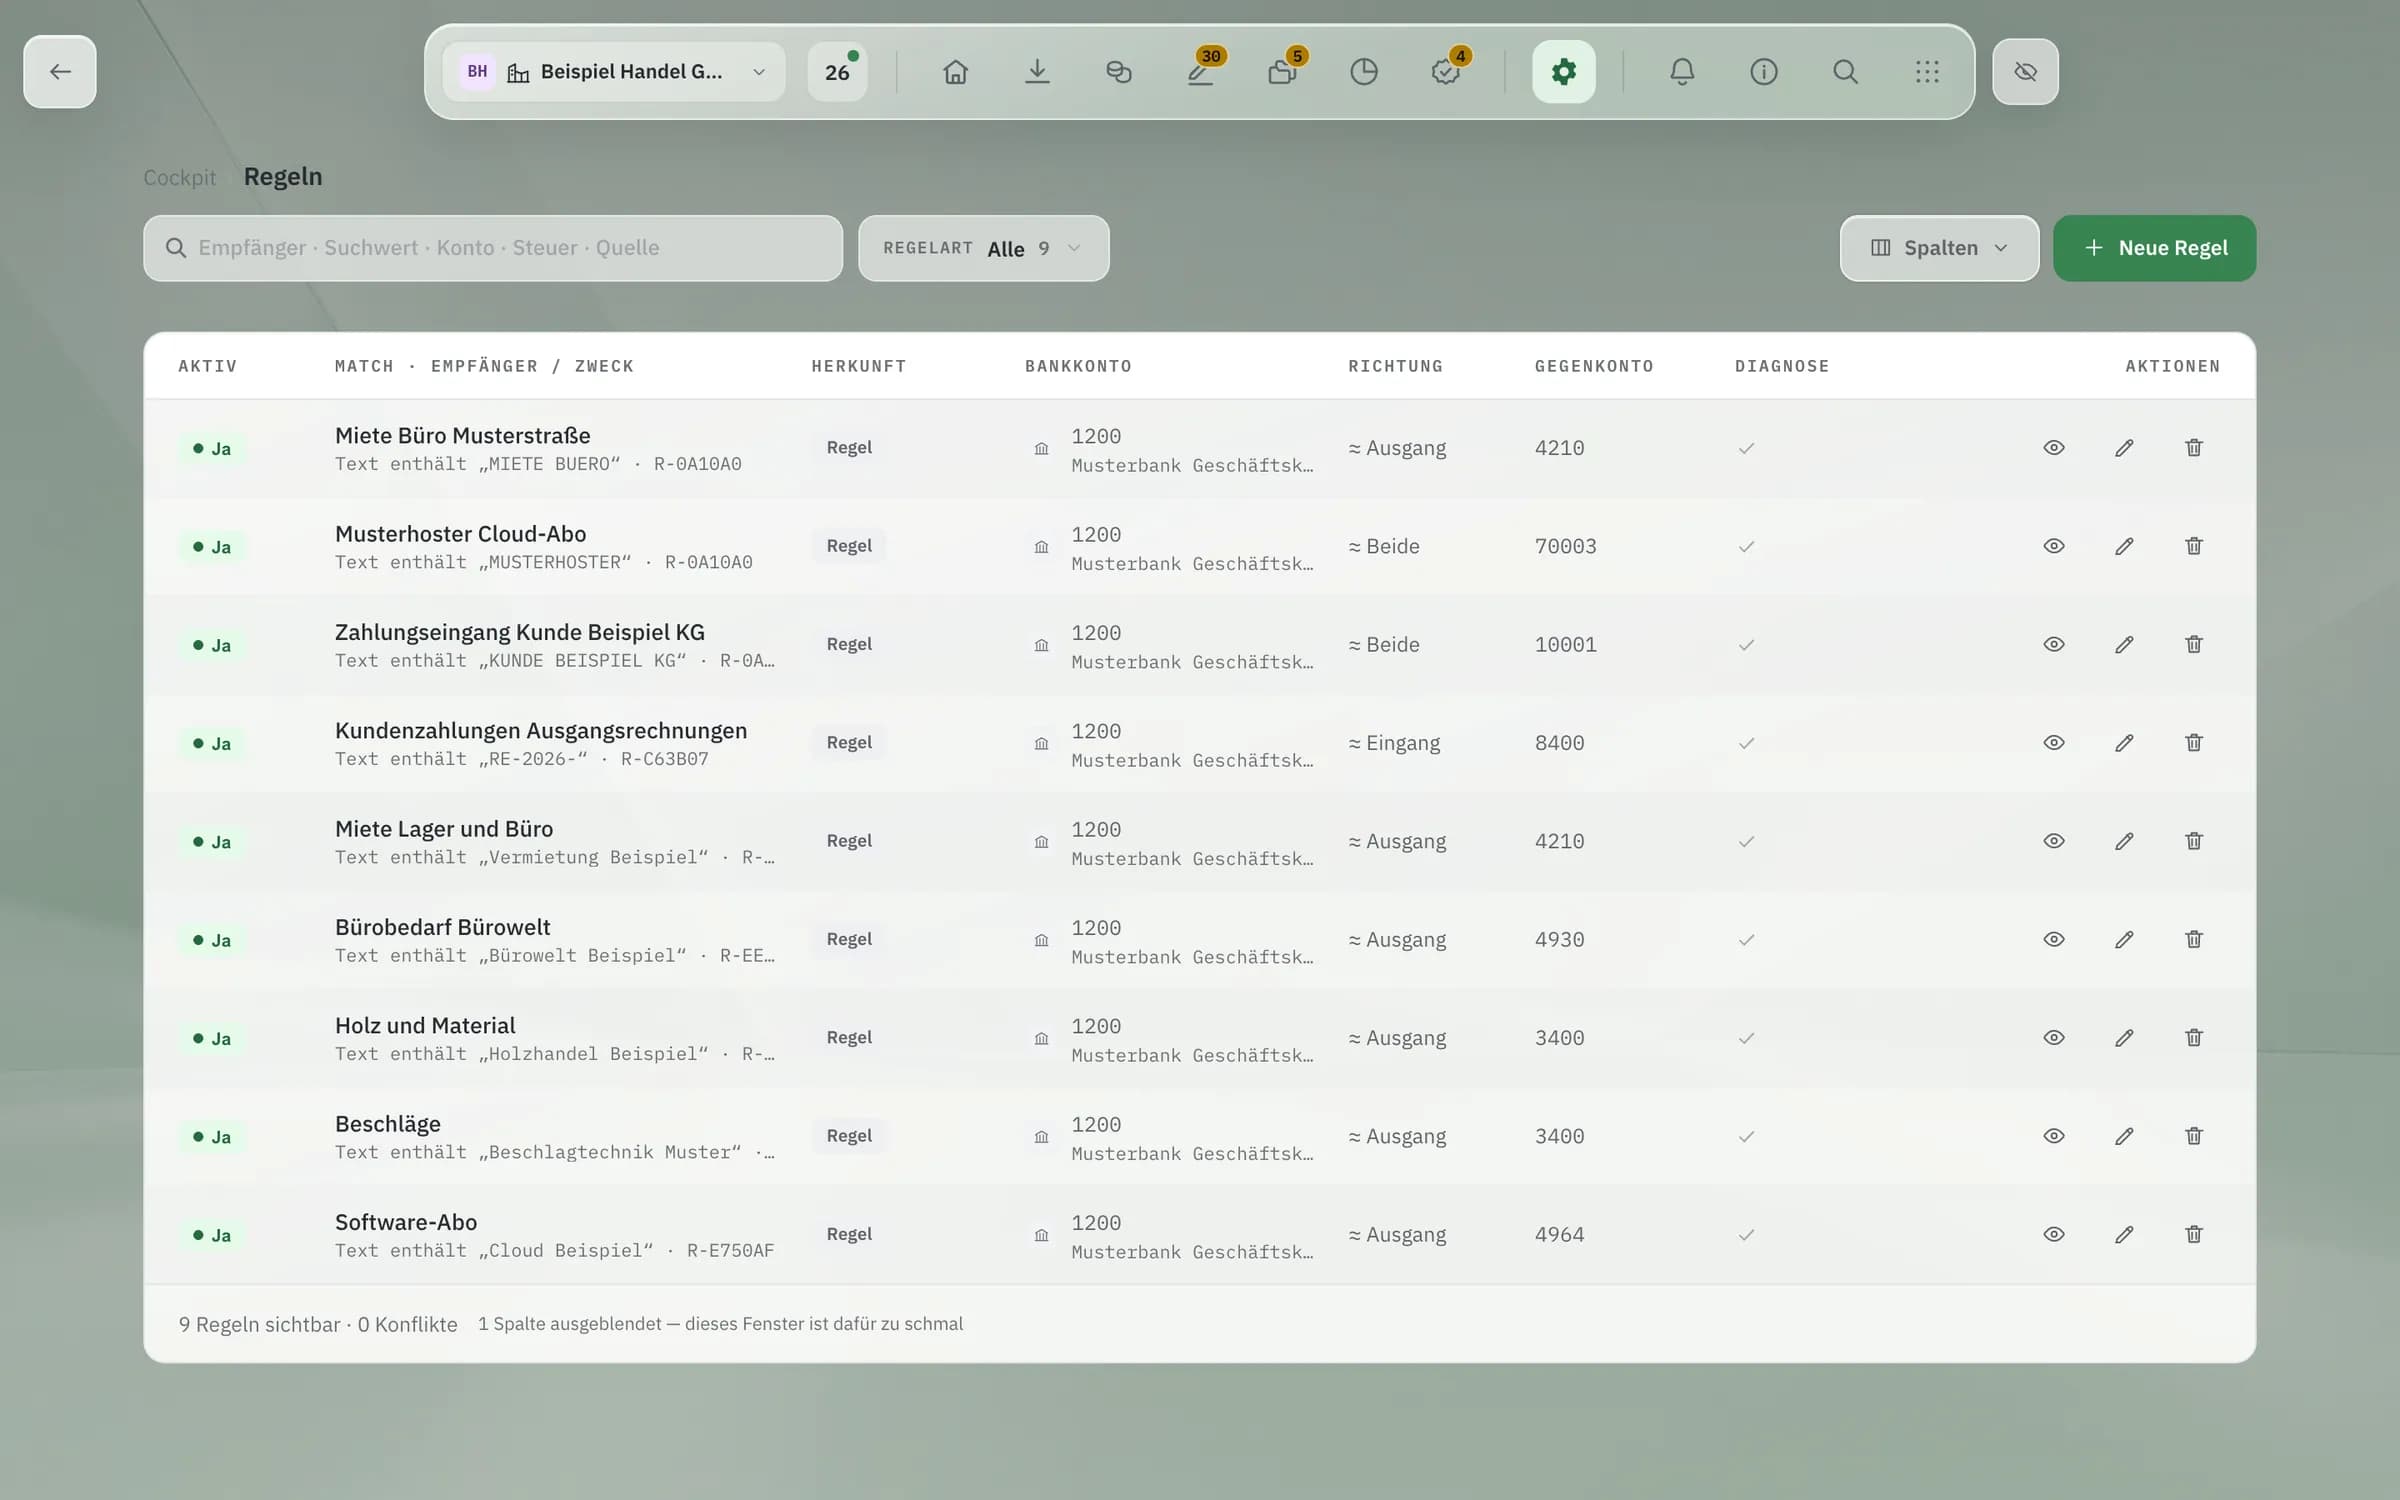Click the Cockpit breadcrumb link
This screenshot has width=2400, height=1500.
click(x=179, y=177)
